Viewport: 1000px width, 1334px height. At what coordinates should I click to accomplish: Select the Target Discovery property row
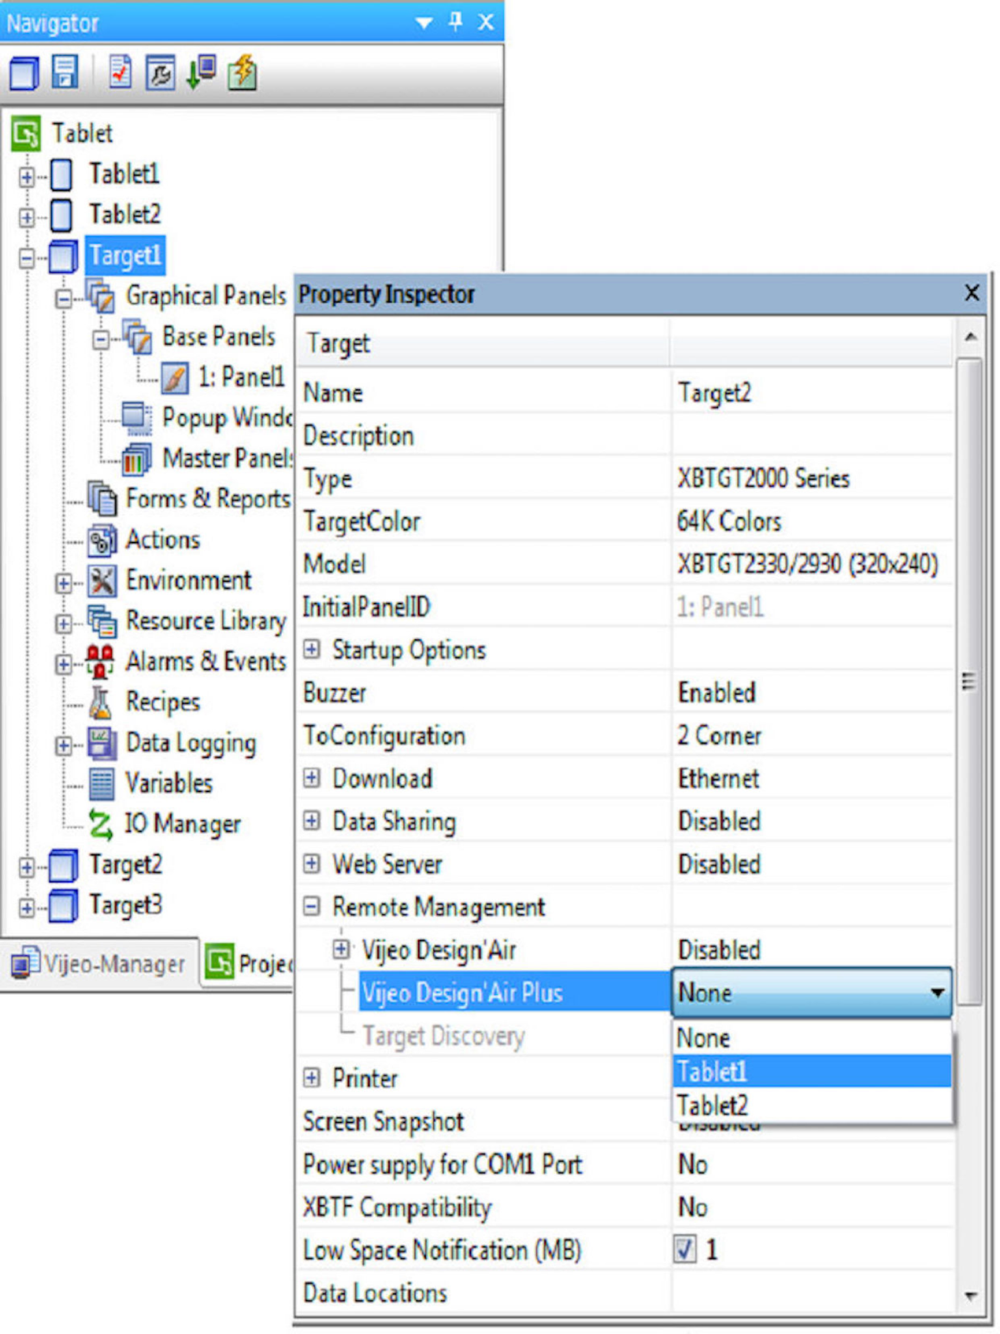click(484, 1036)
